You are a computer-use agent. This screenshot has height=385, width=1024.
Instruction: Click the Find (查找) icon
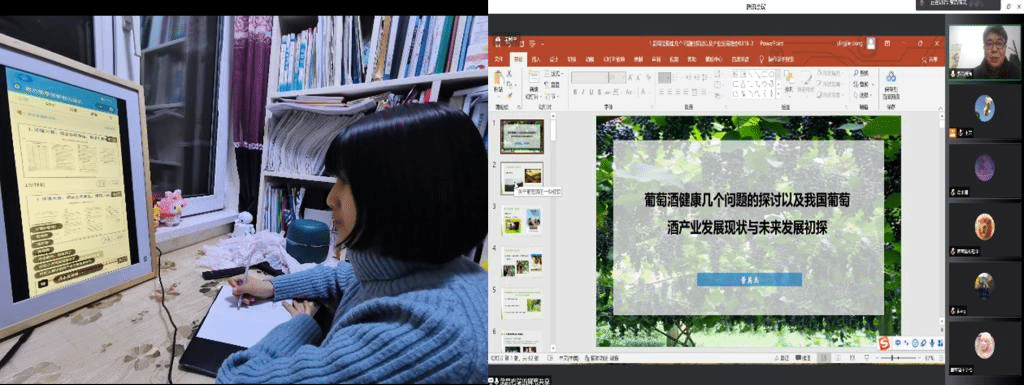pyautogui.click(x=863, y=73)
